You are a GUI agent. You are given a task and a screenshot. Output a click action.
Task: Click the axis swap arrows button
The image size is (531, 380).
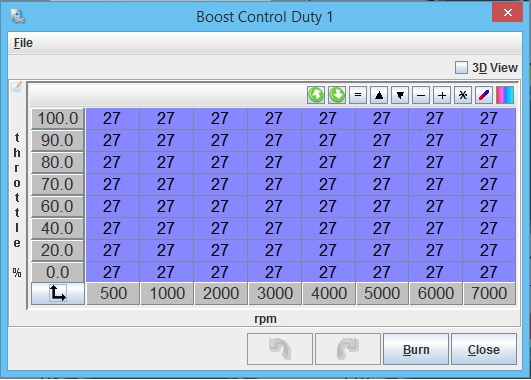58,294
